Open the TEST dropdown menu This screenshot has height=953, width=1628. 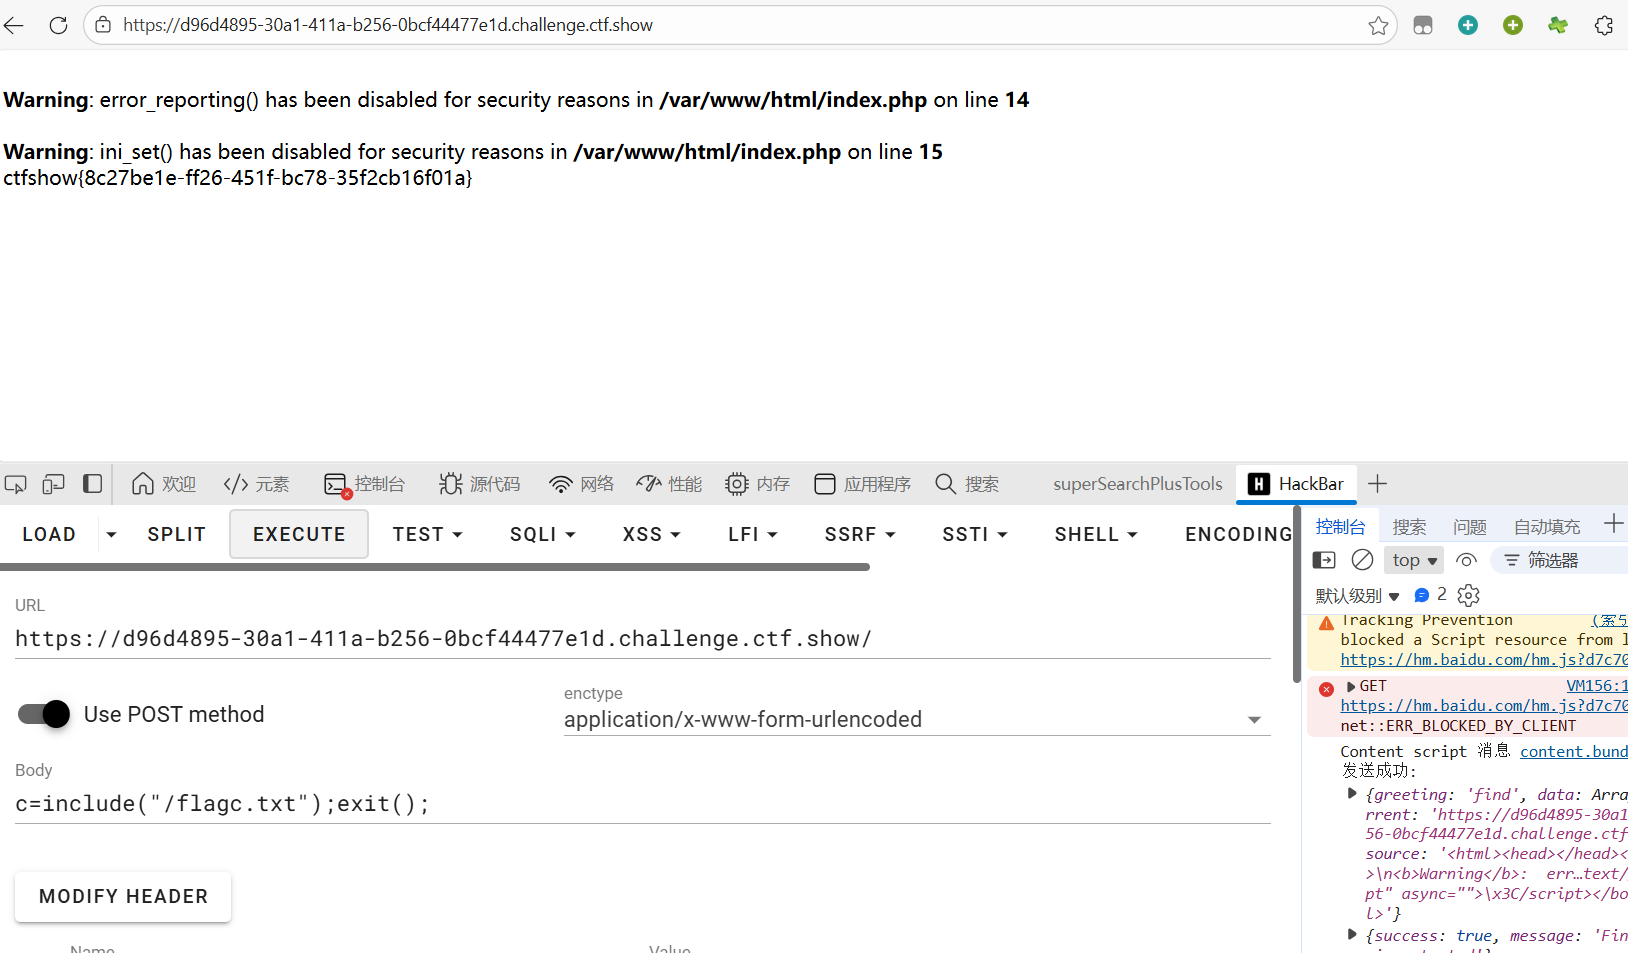[x=427, y=535]
